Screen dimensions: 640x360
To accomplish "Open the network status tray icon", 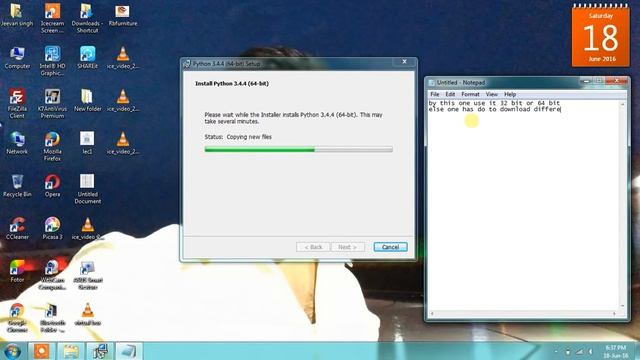I will tap(579, 351).
